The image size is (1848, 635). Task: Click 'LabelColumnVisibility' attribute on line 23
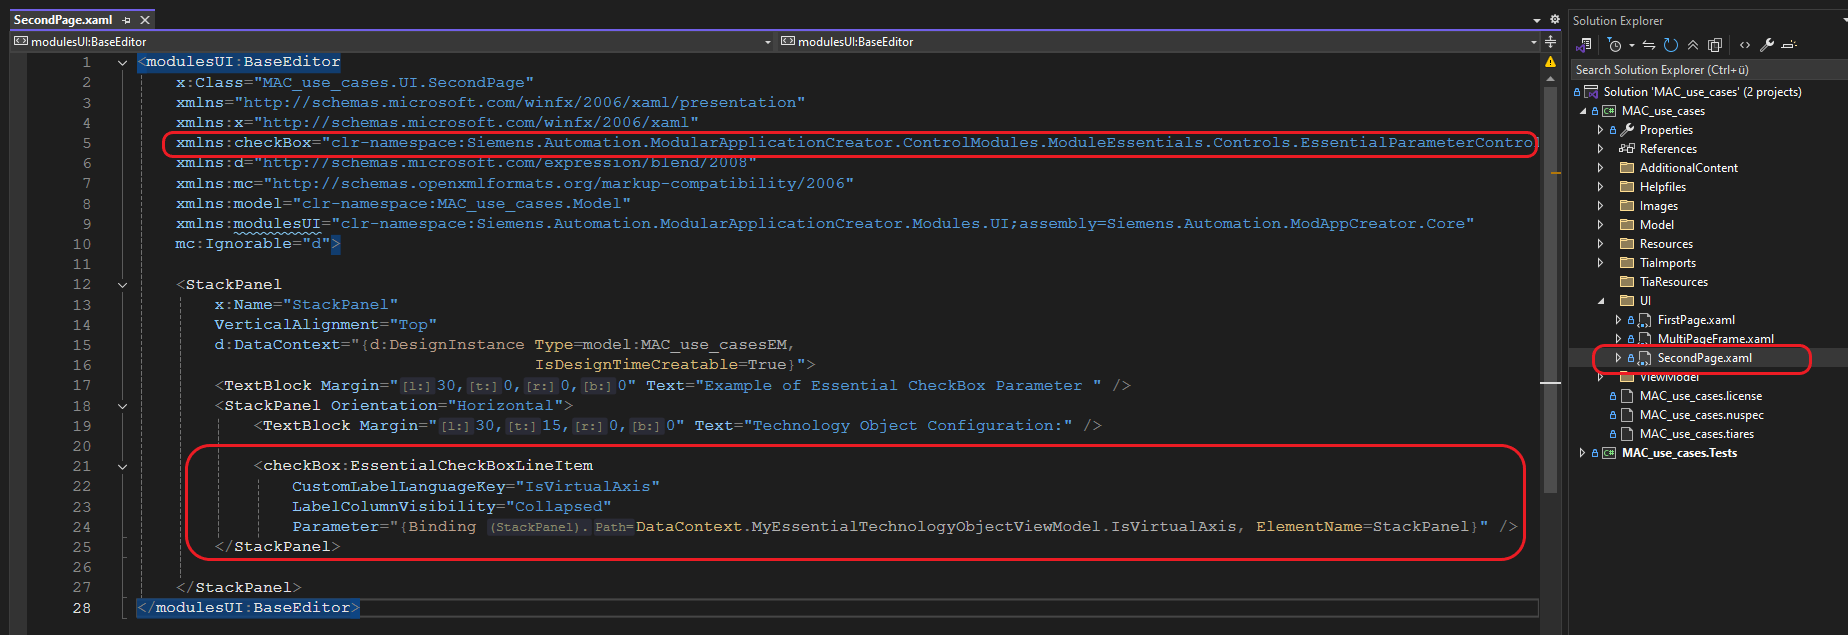coord(394,507)
